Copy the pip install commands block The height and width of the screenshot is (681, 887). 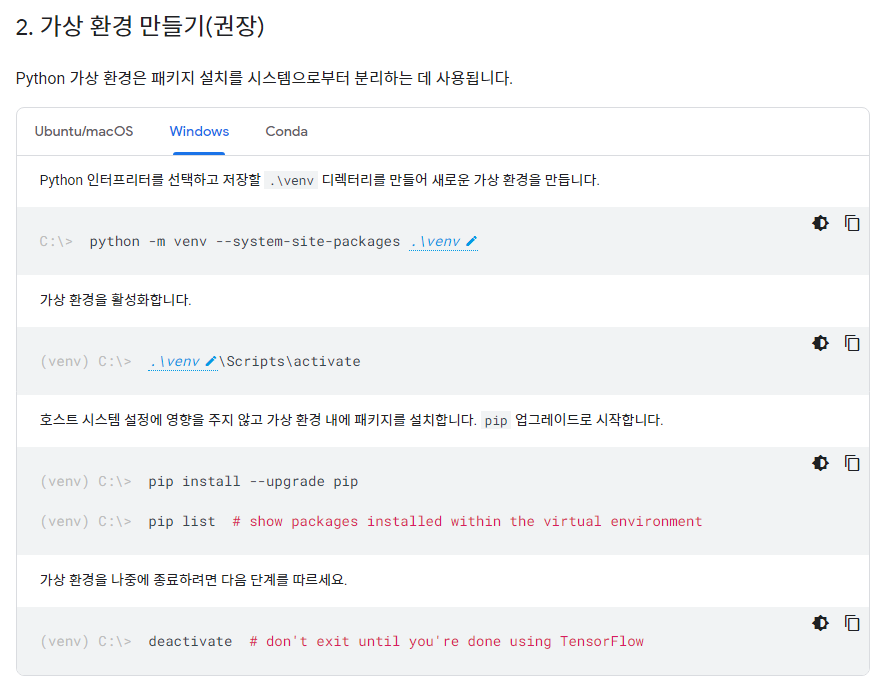(x=852, y=463)
